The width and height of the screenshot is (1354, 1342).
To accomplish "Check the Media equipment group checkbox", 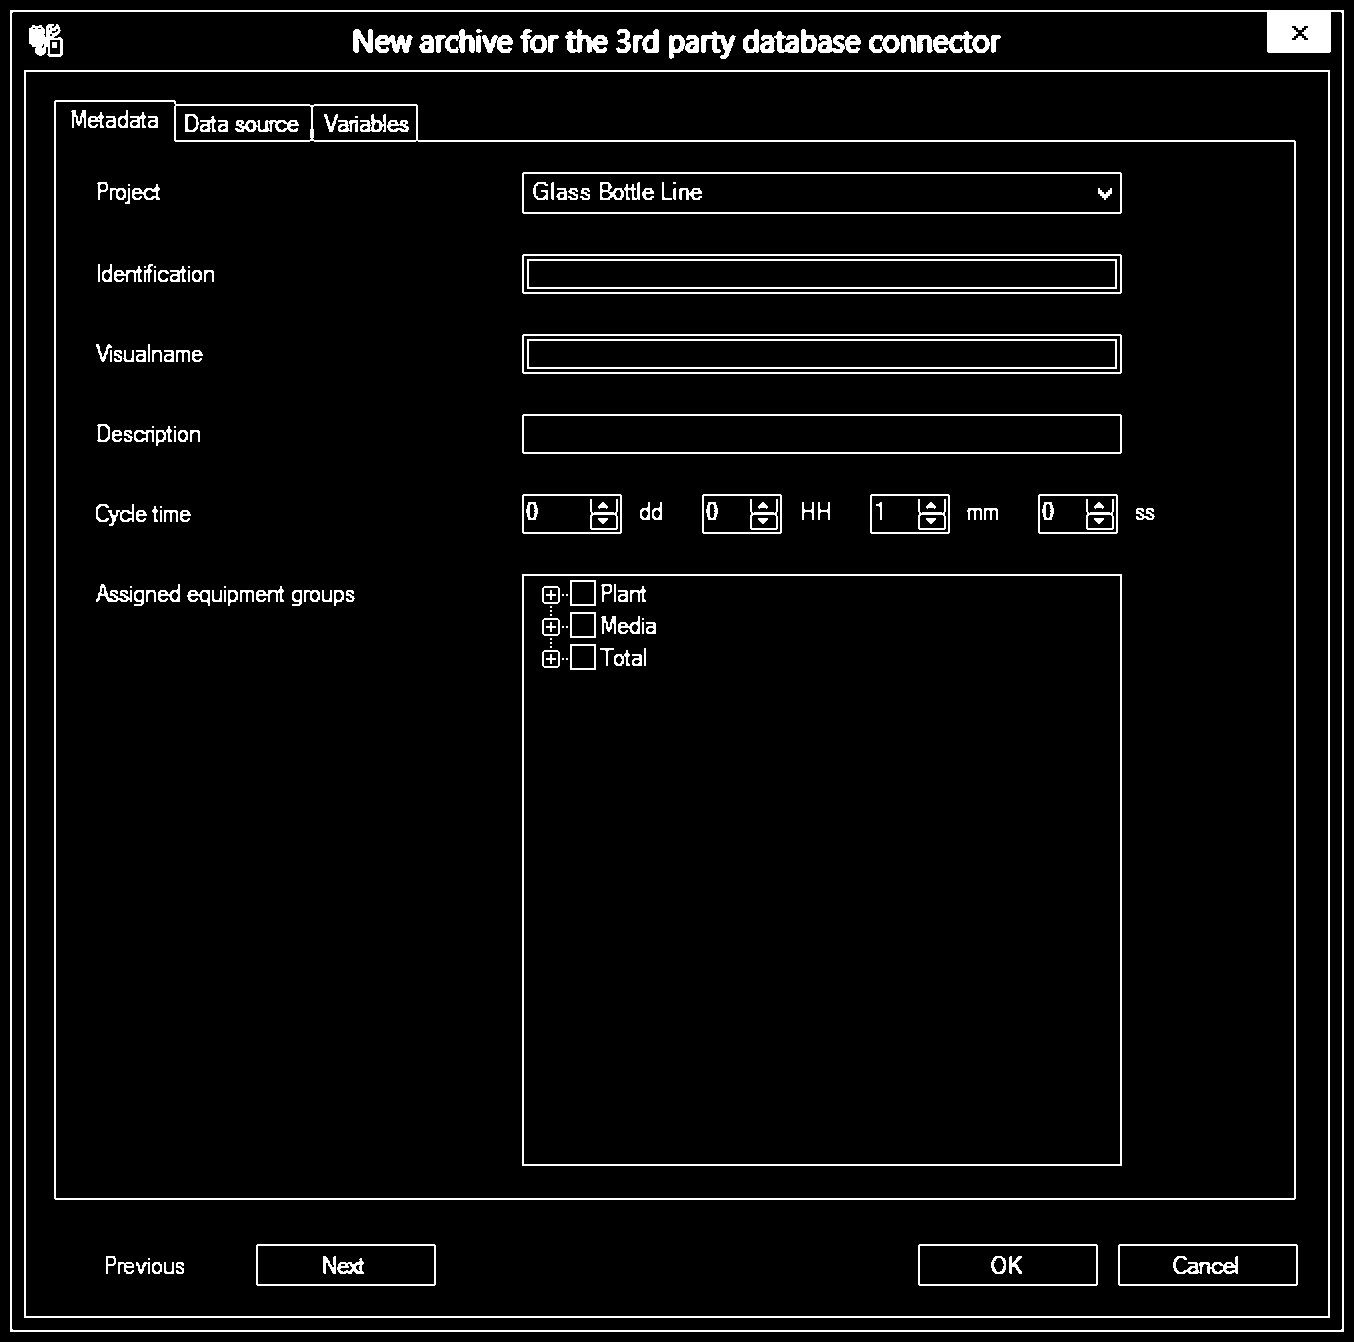I will click(x=583, y=626).
